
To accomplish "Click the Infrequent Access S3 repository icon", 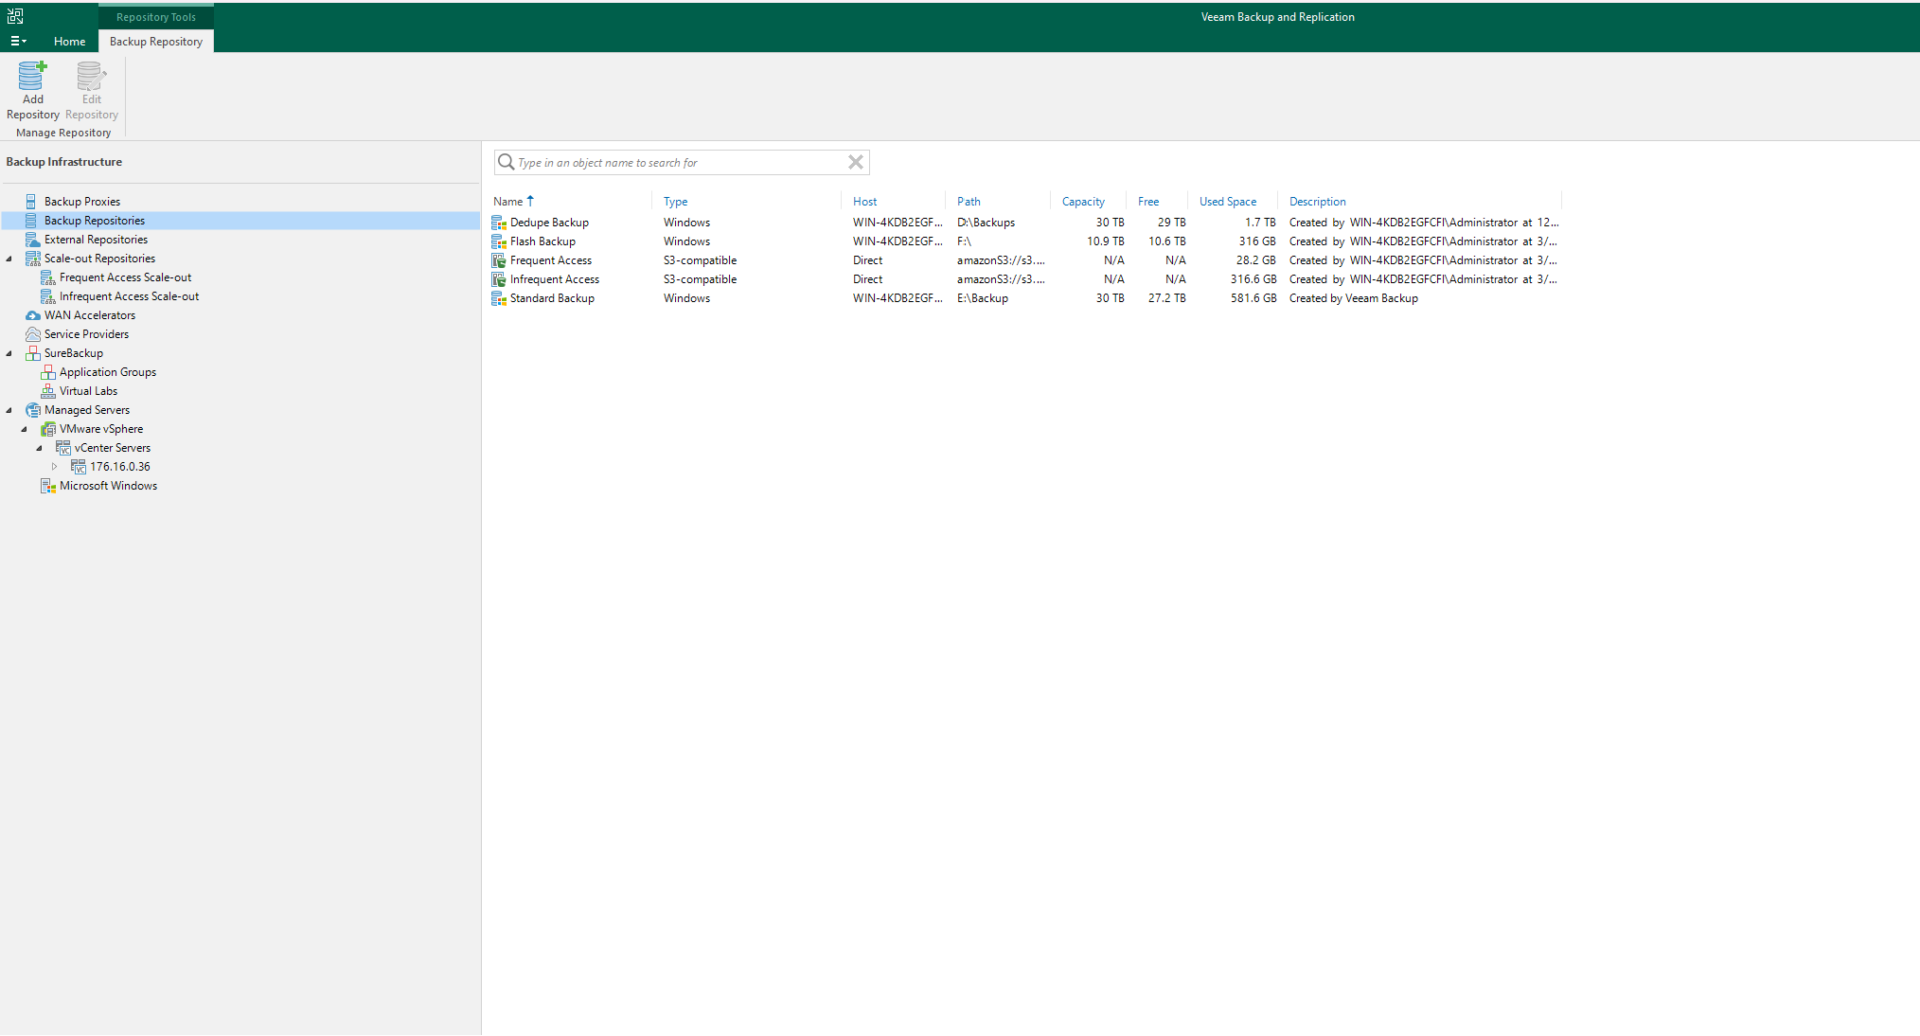I will point(498,279).
